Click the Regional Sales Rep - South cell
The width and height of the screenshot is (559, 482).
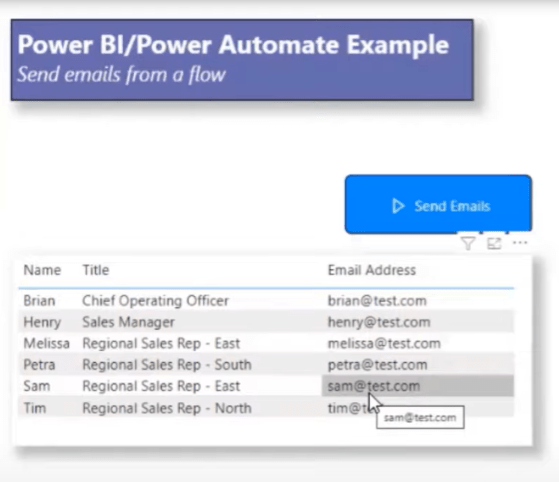167,365
